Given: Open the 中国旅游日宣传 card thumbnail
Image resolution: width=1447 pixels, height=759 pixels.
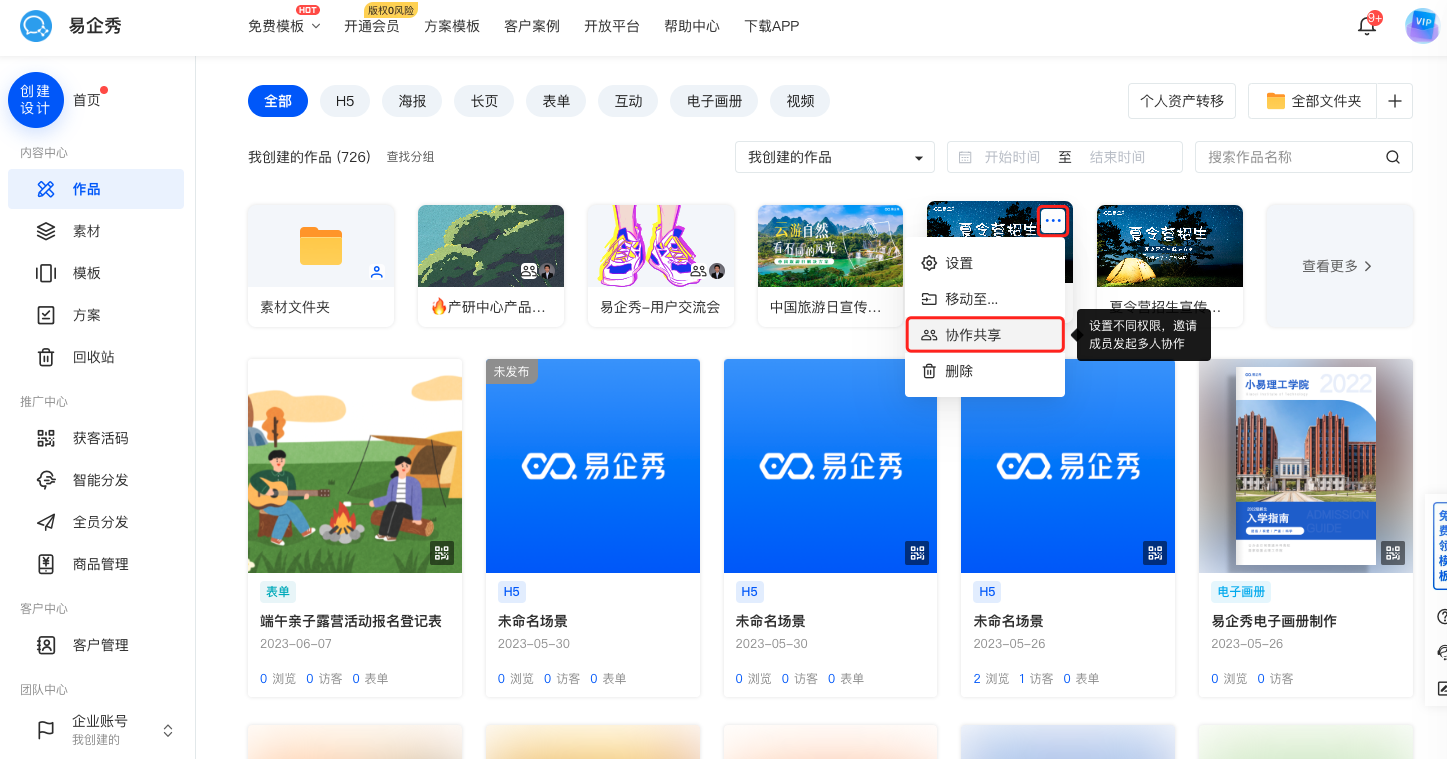Looking at the screenshot, I should click(831, 246).
